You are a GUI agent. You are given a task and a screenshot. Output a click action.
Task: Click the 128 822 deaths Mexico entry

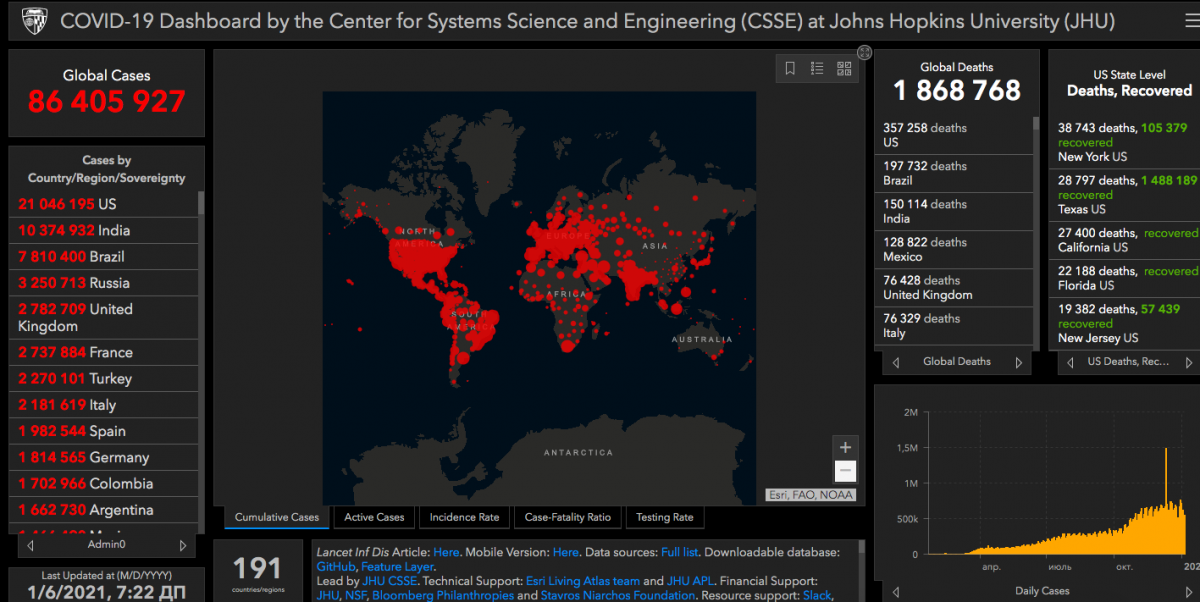[955, 249]
